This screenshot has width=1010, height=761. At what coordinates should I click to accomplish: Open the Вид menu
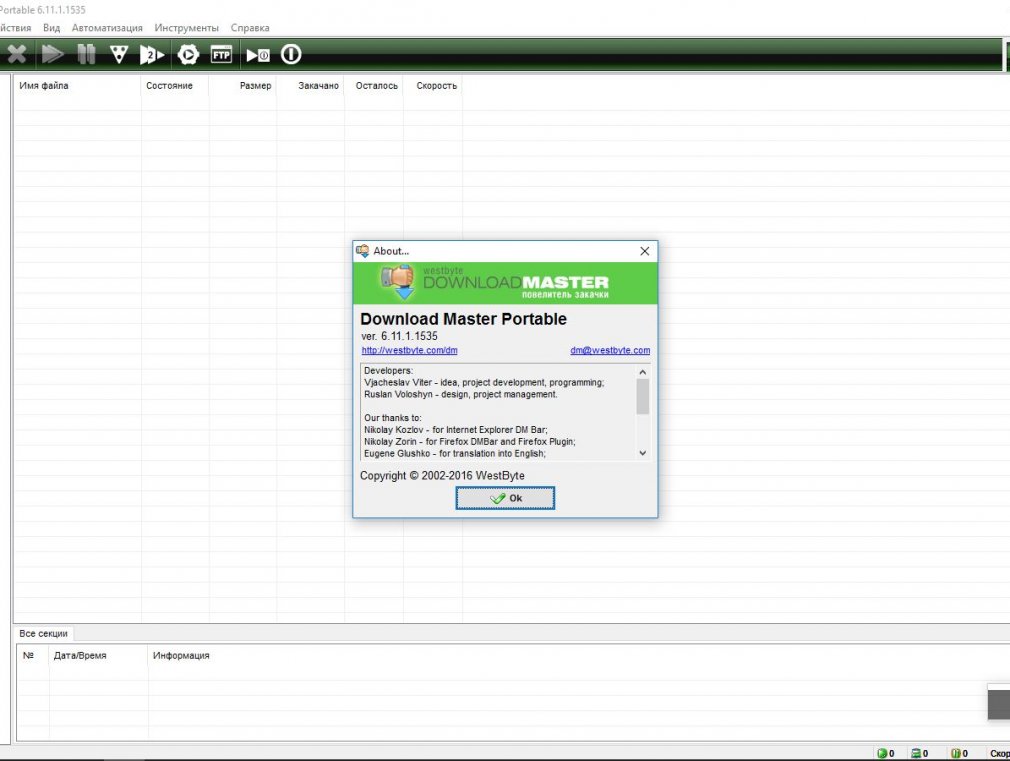52,28
